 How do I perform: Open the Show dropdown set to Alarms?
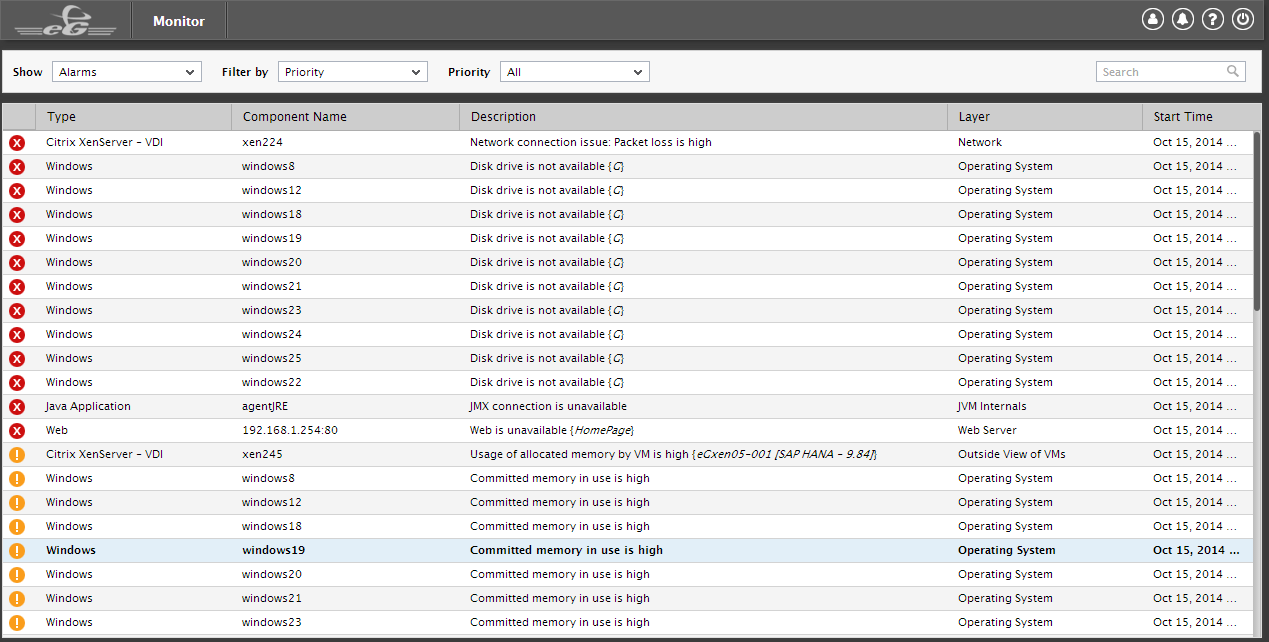click(x=127, y=72)
